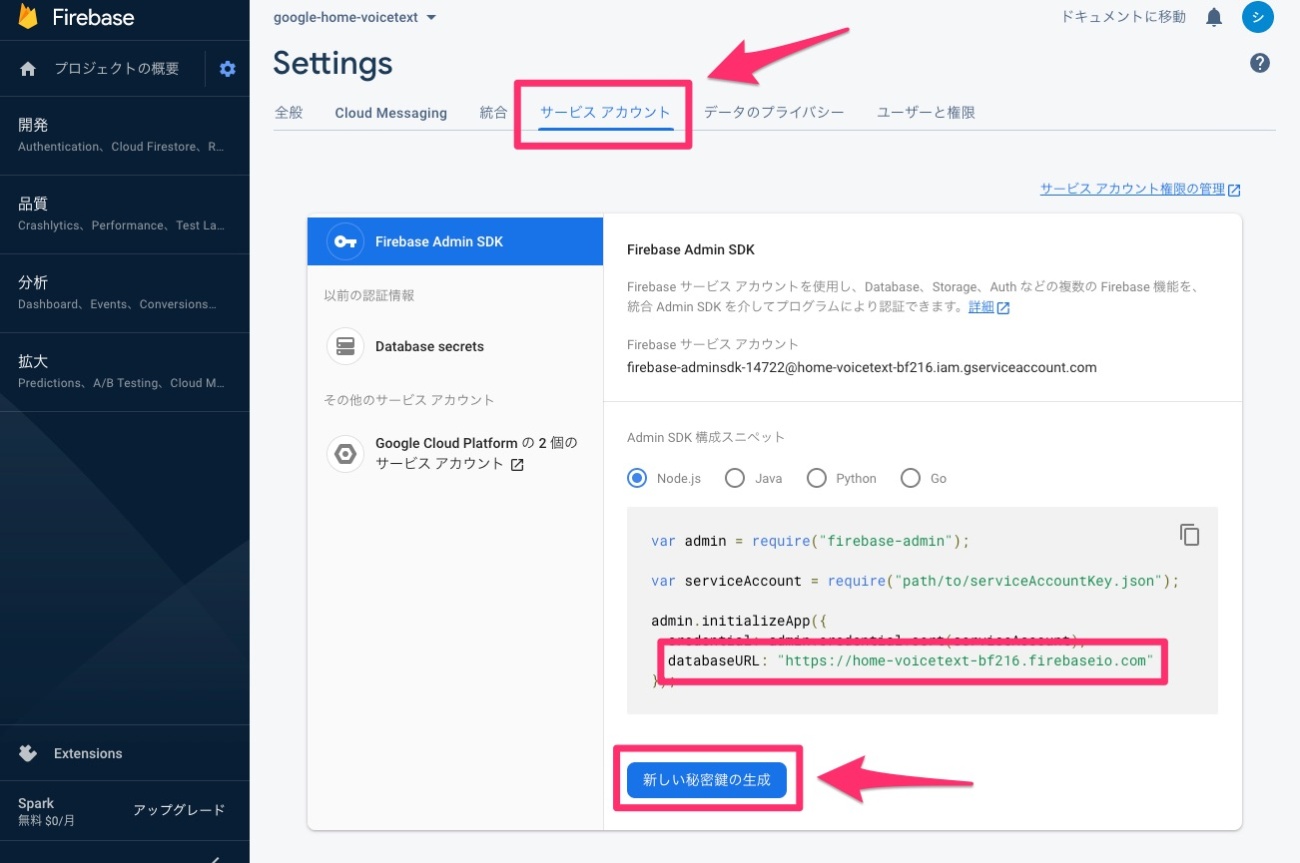Expand the 開発 sidebar section
Viewport: 1300px width, 863px height.
click(x=124, y=136)
